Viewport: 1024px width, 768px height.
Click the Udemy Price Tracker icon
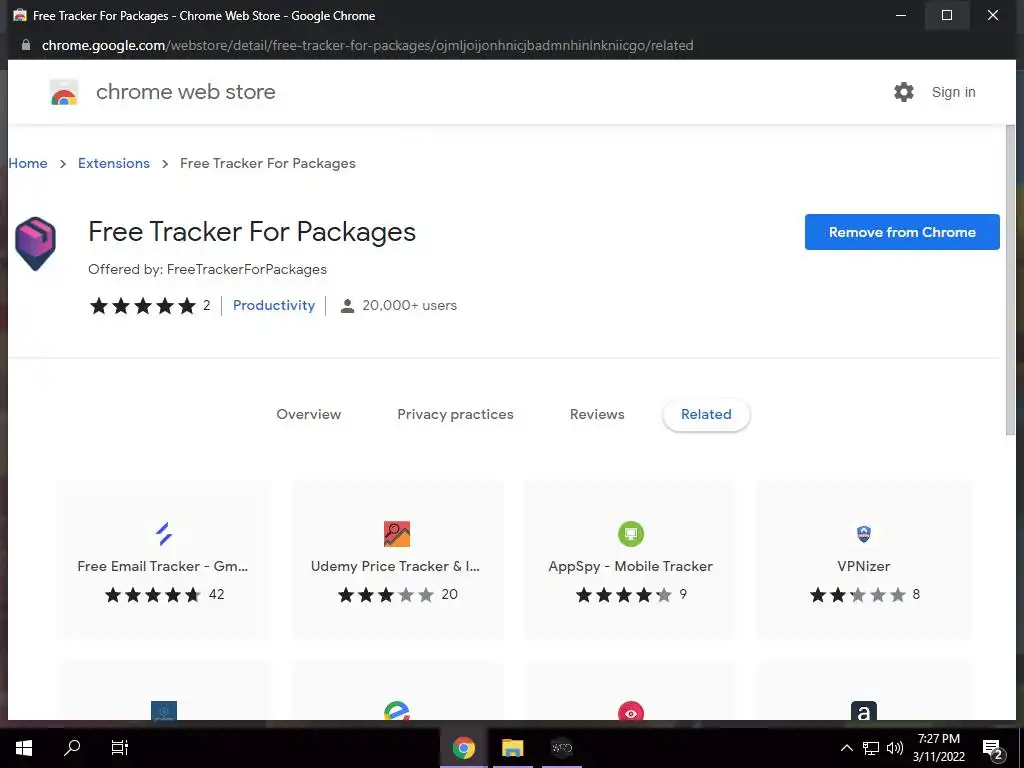[396, 534]
